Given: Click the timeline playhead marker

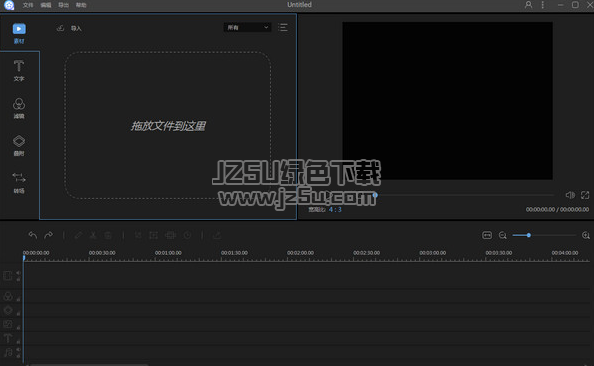Looking at the screenshot, I should tap(24, 258).
